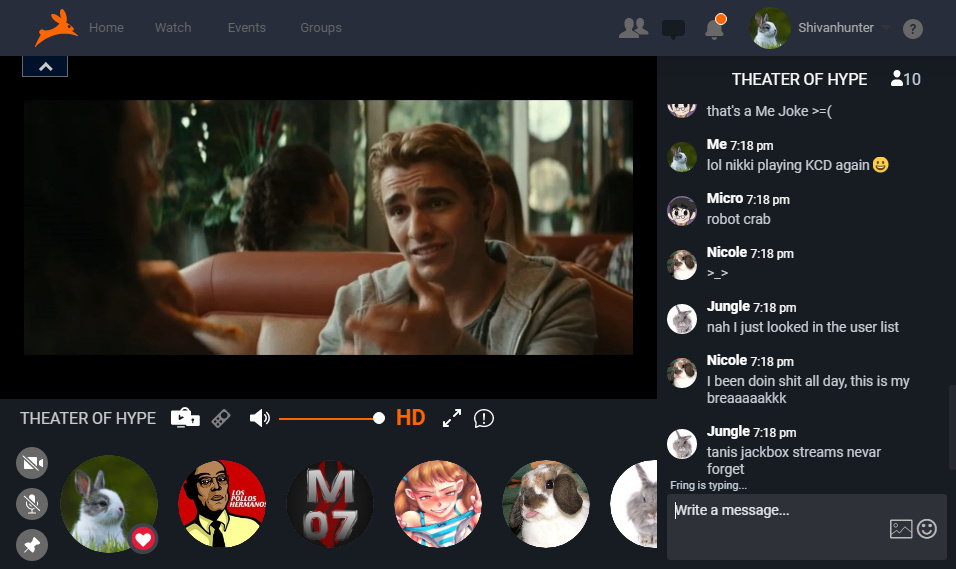956x569 pixels.
Task: Open the share screen/video launcher icon
Action: 185,418
